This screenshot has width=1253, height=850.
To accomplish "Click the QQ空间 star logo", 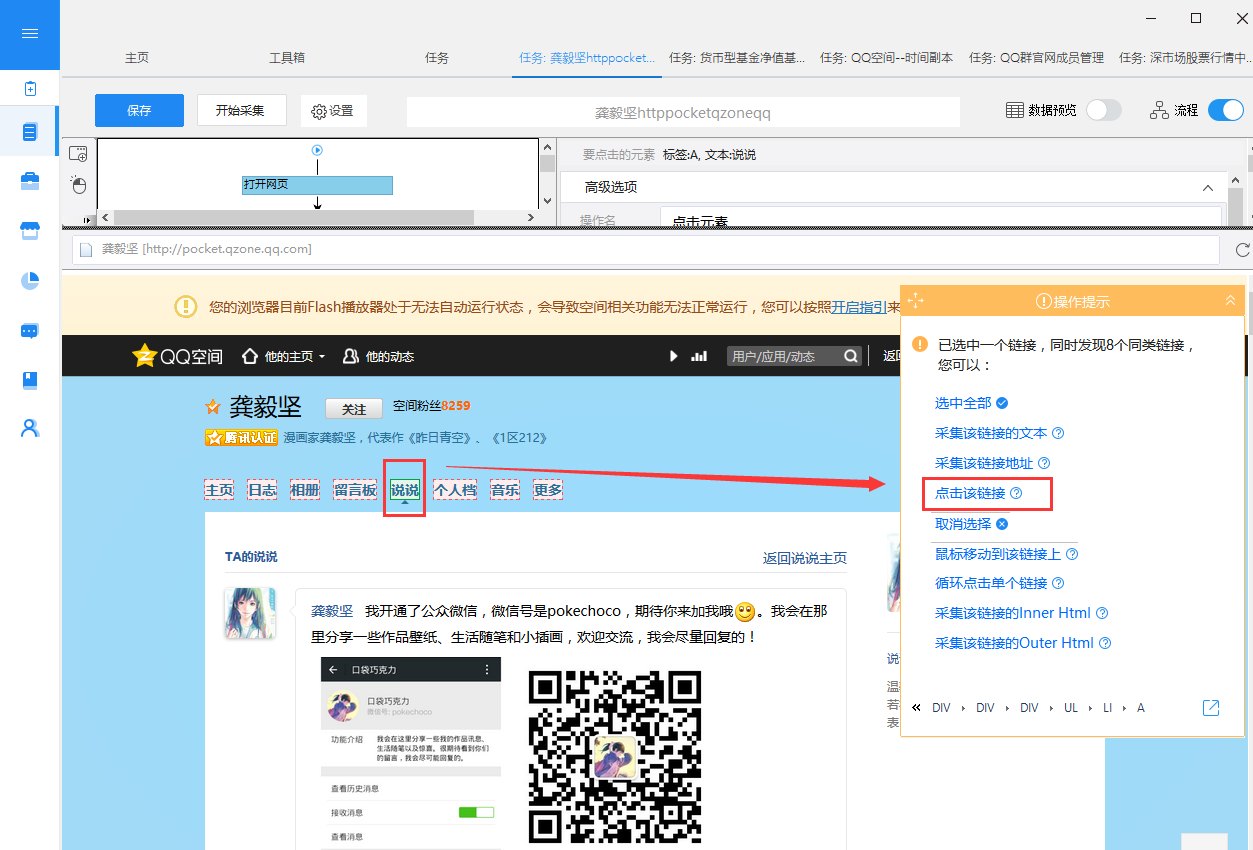I will click(145, 355).
